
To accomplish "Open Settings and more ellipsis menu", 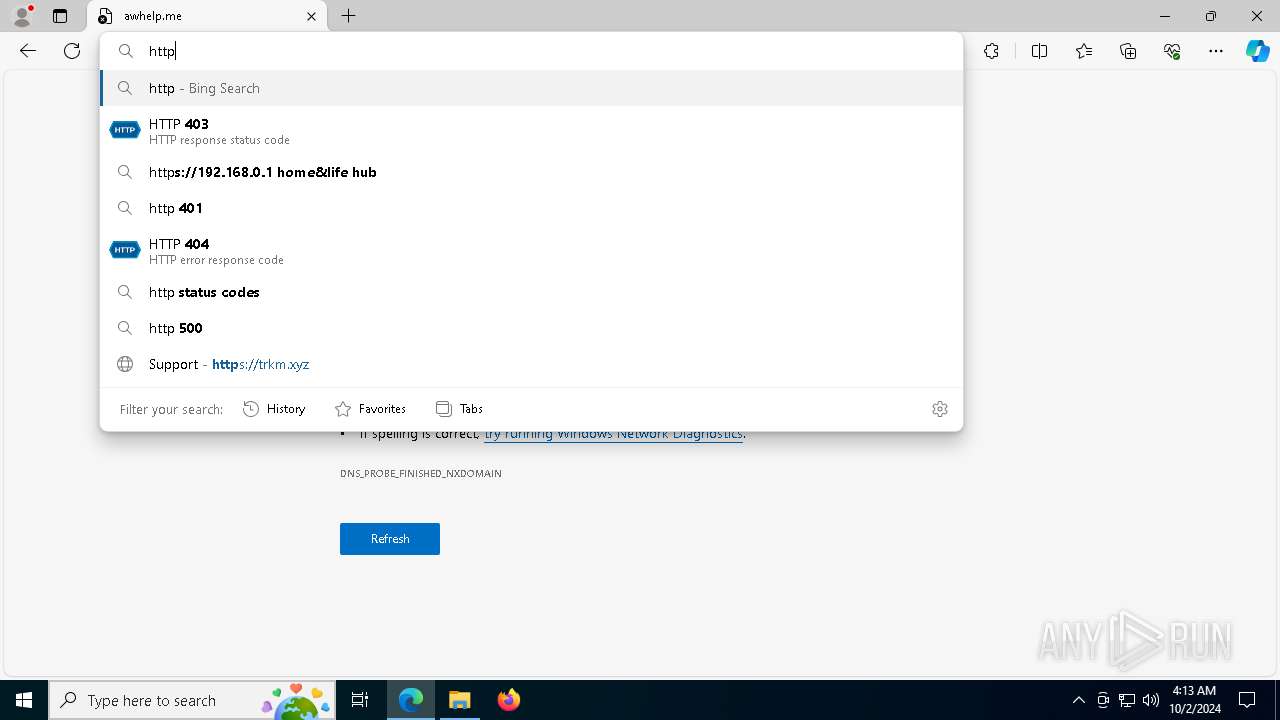I will pos(1216,51).
